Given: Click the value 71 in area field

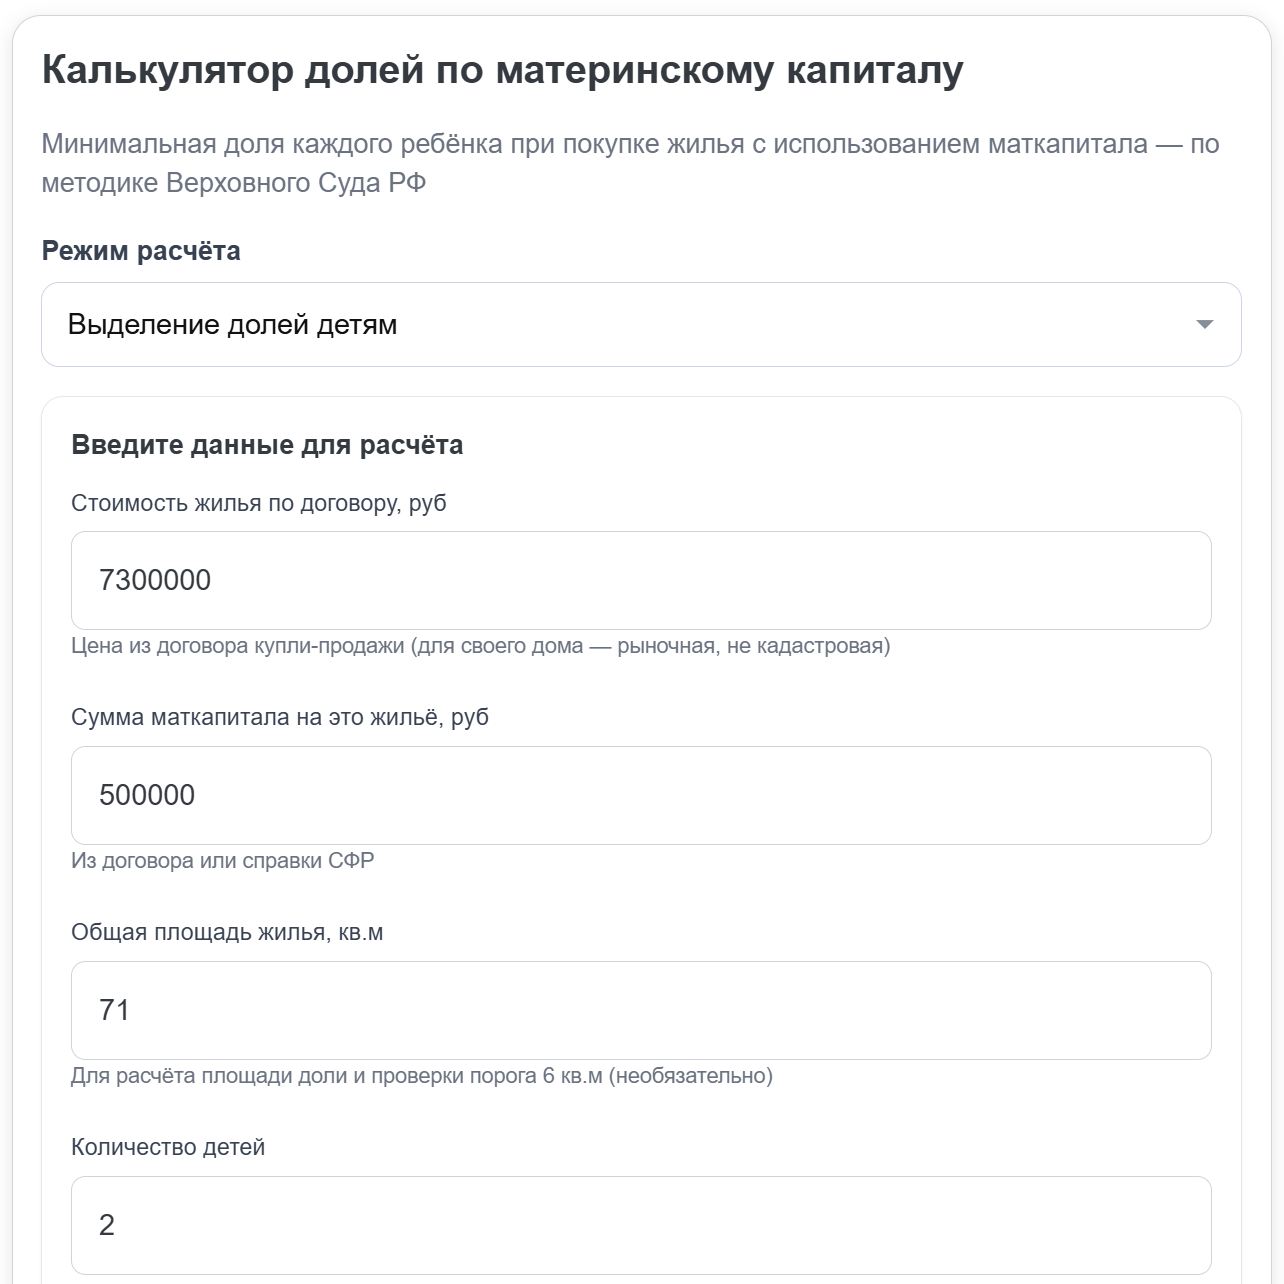Looking at the screenshot, I should coord(114,1011).
